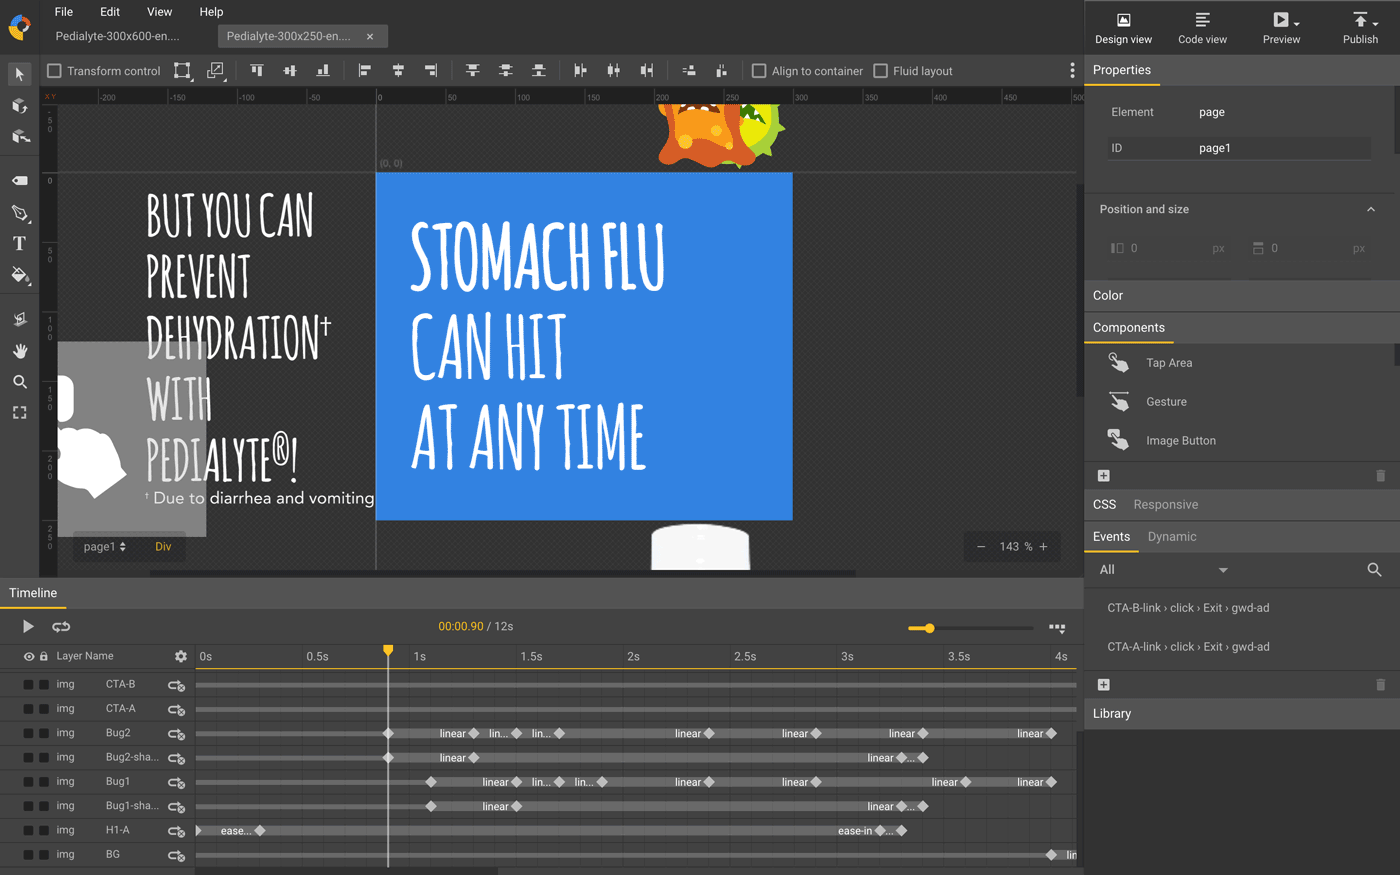
Task: Open the page1 selector dropdown
Action: pos(105,547)
